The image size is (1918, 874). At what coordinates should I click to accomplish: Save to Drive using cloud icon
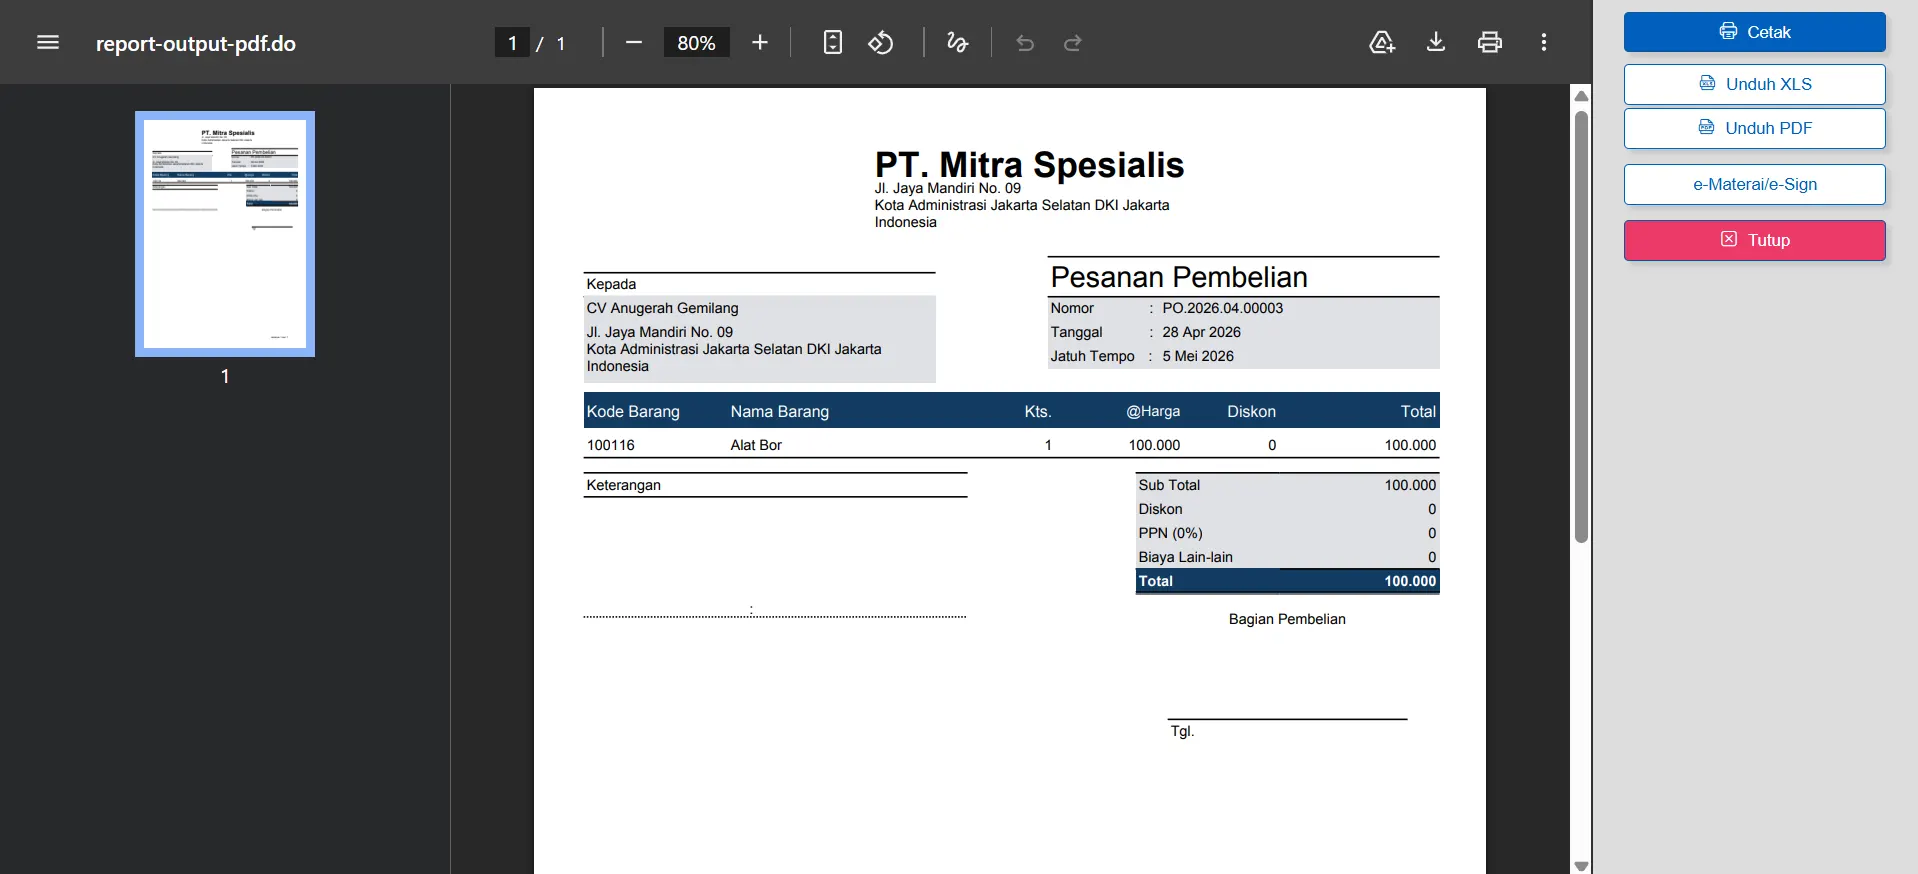[1382, 42]
